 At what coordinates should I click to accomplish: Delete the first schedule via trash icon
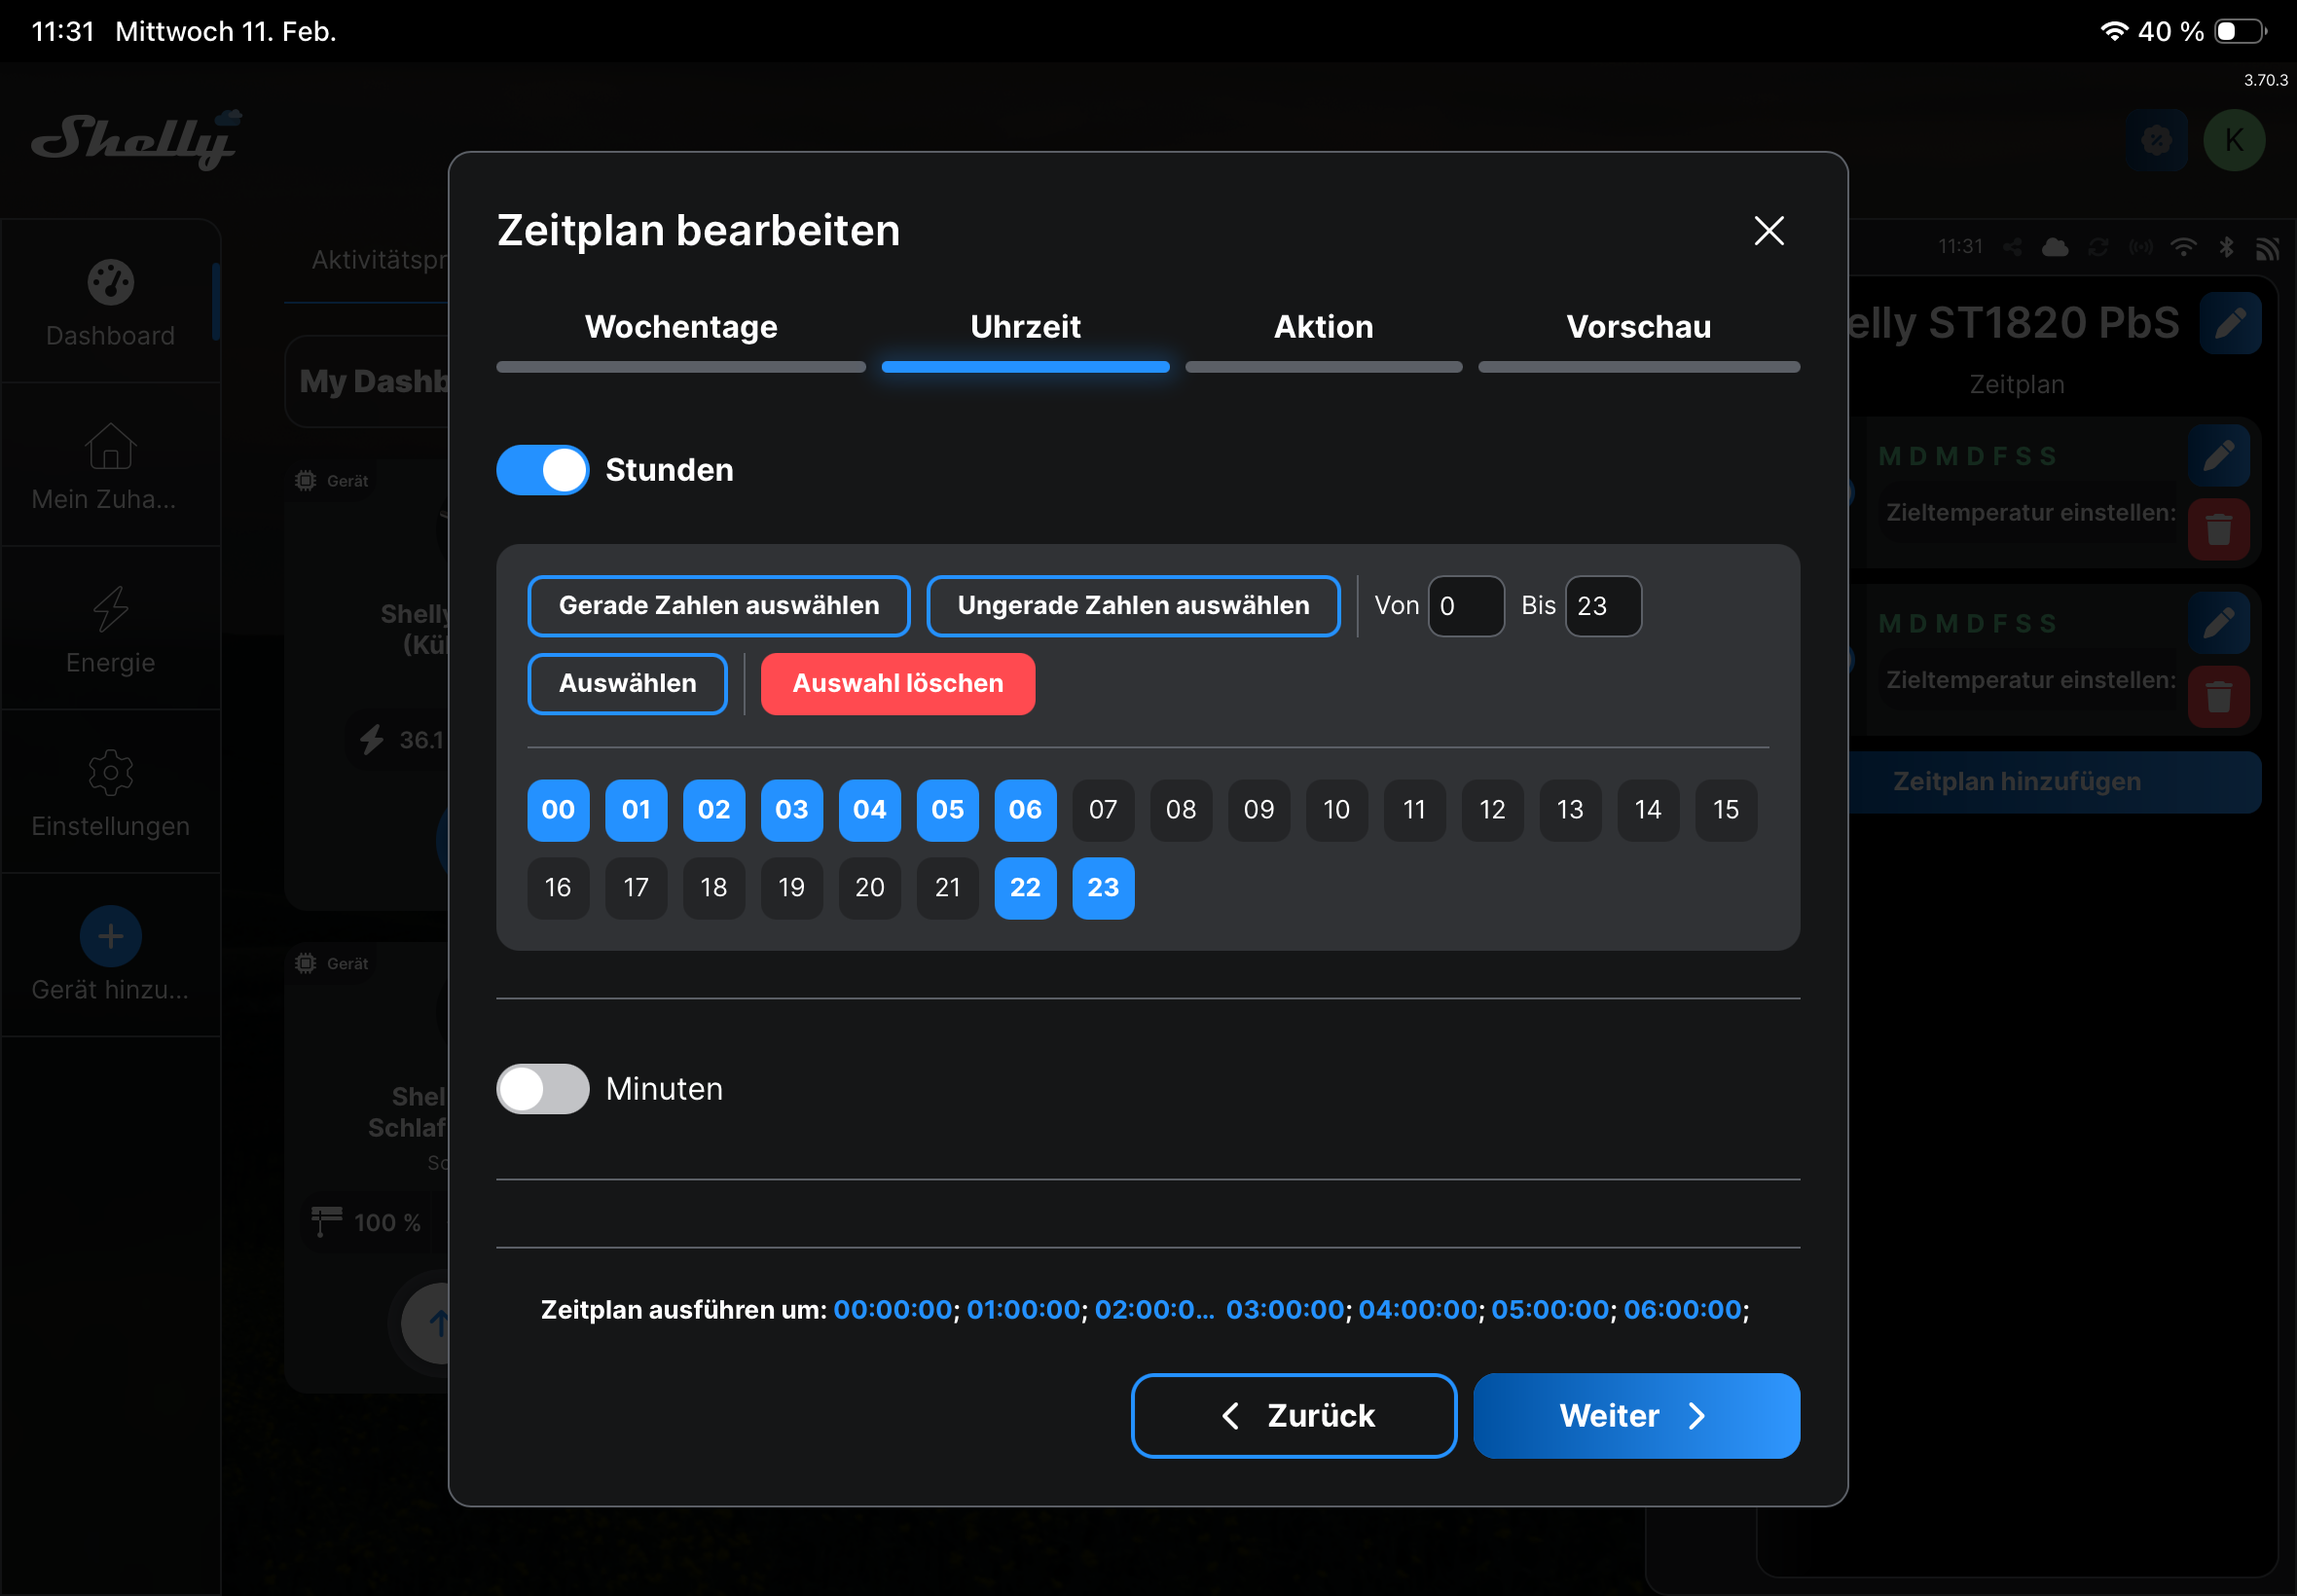point(2217,529)
